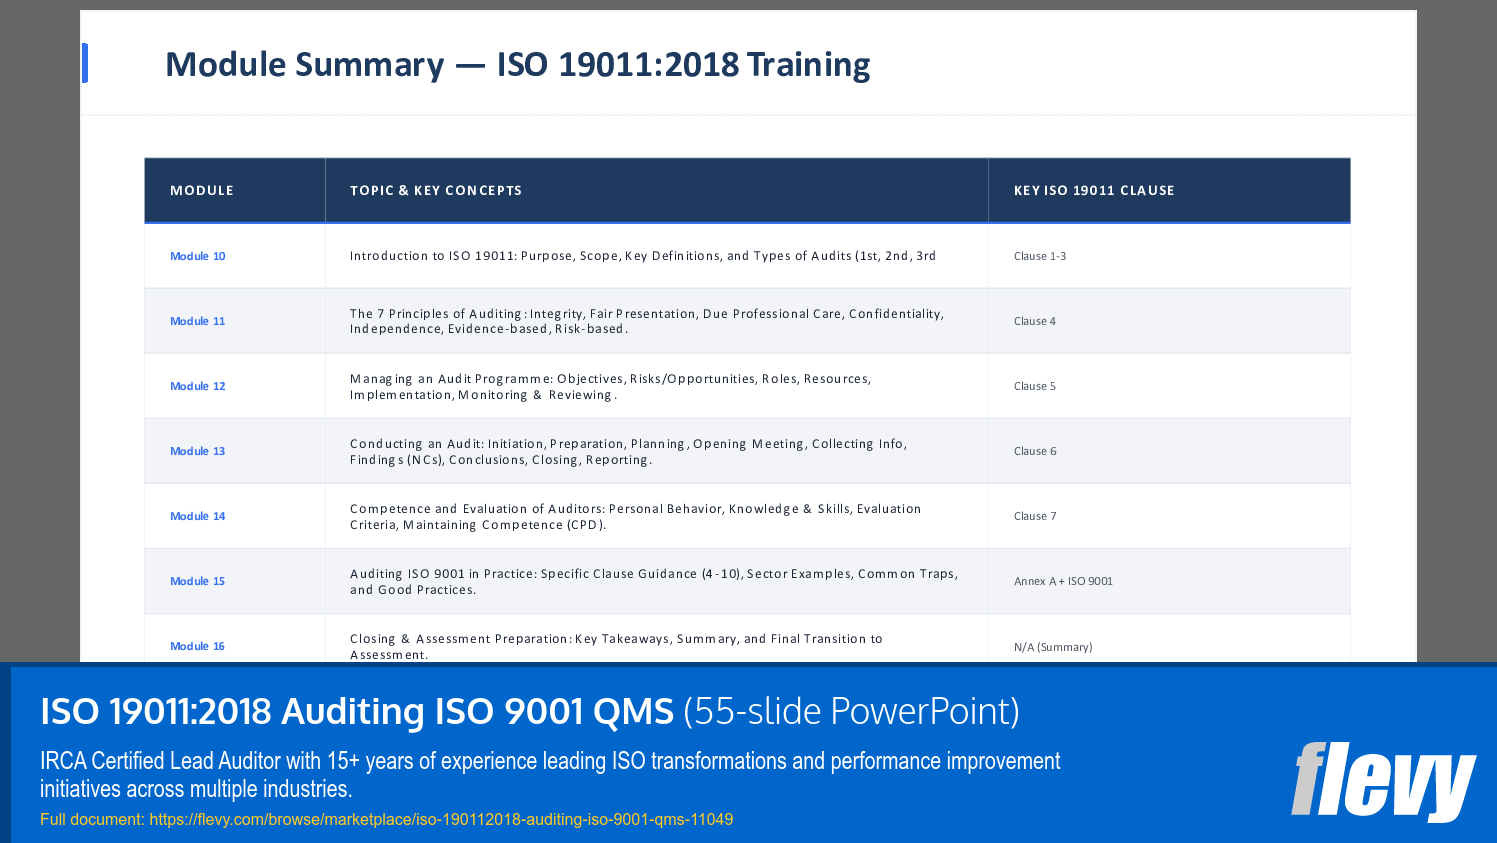Select the Module 12 label
The image size is (1497, 843).
(x=197, y=386)
